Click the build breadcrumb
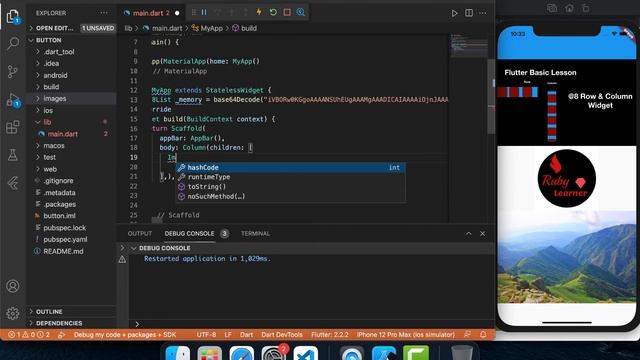Image resolution: width=640 pixels, height=360 pixels. [x=244, y=28]
